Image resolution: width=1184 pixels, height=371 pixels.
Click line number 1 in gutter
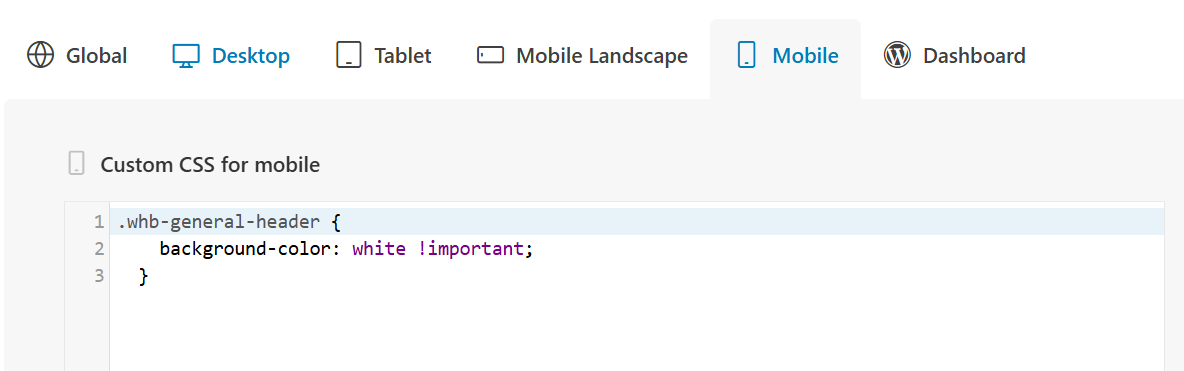[x=98, y=223]
